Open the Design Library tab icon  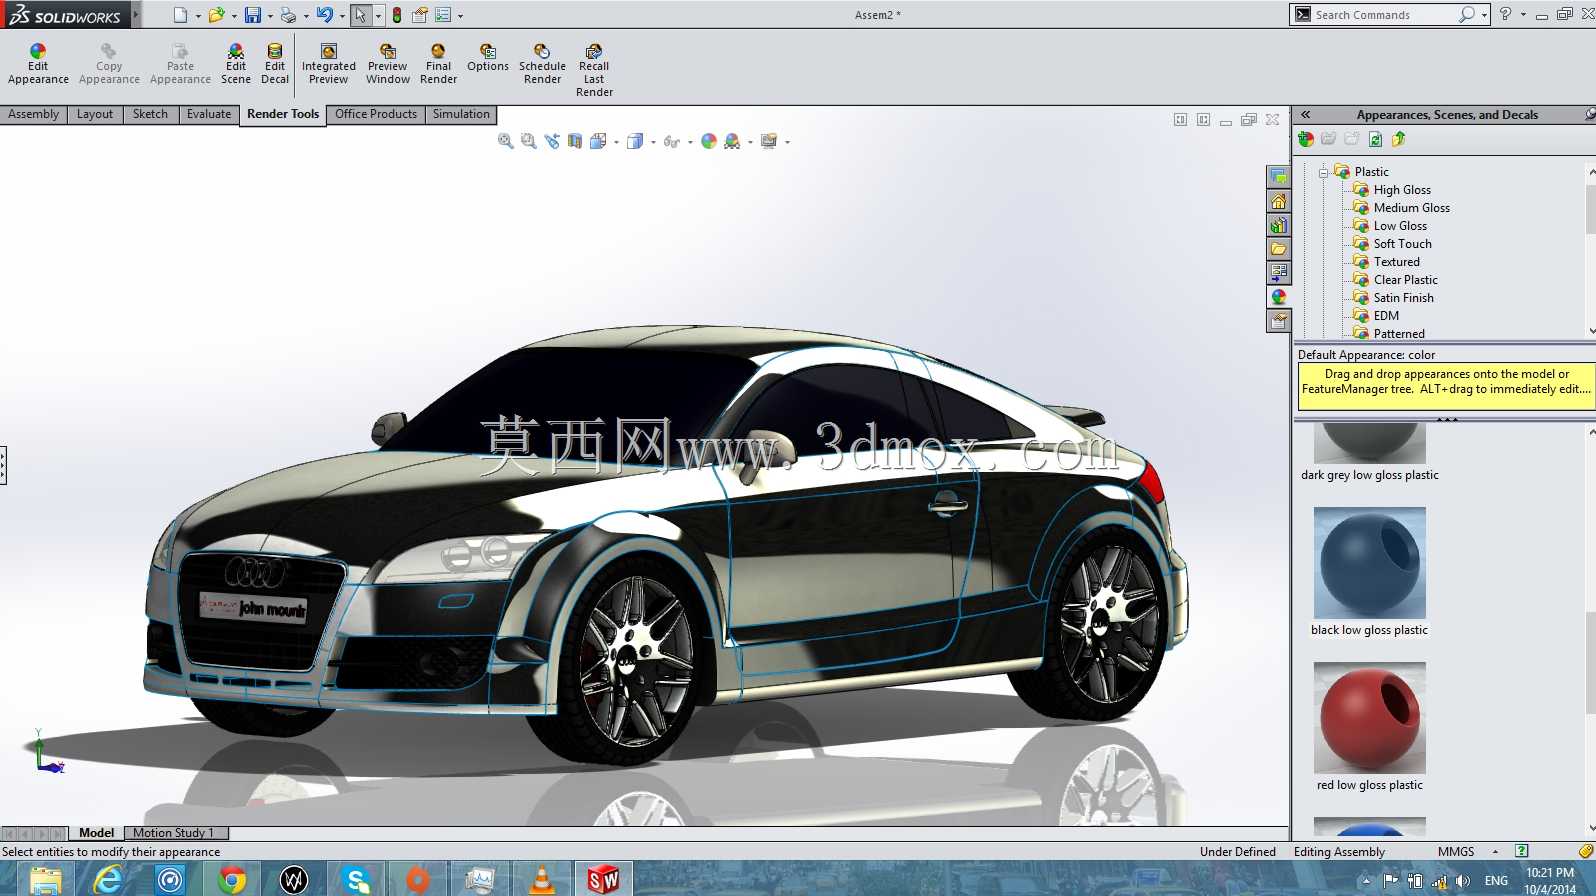(1279, 225)
